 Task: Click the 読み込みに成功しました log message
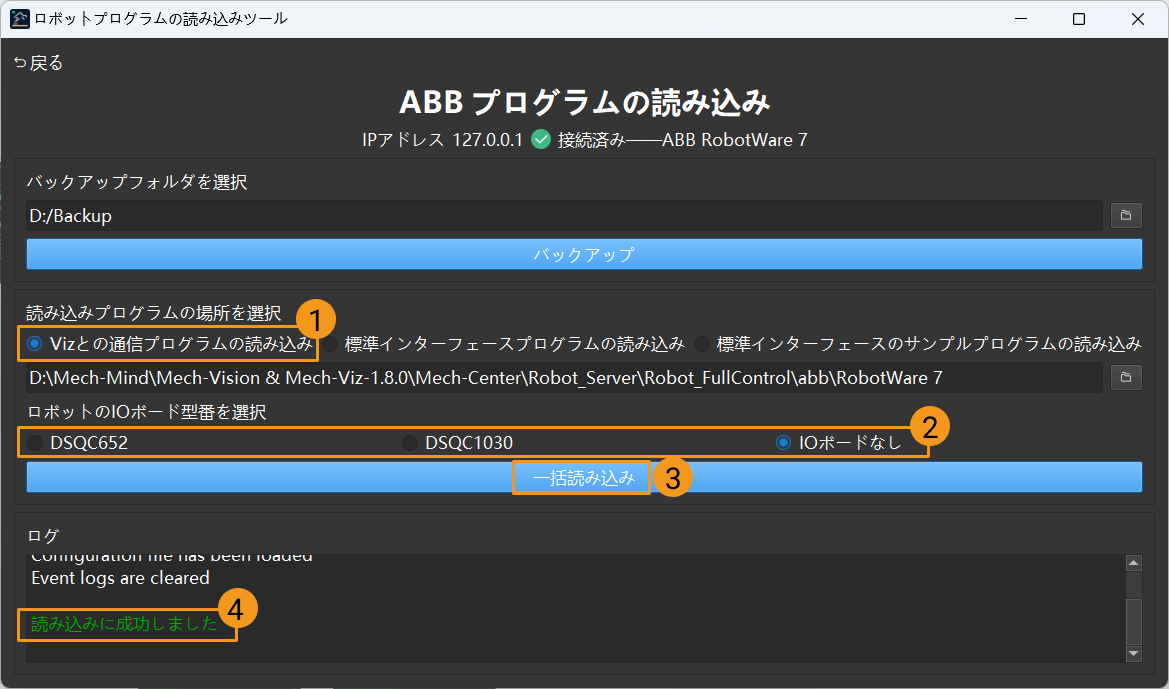click(125, 624)
